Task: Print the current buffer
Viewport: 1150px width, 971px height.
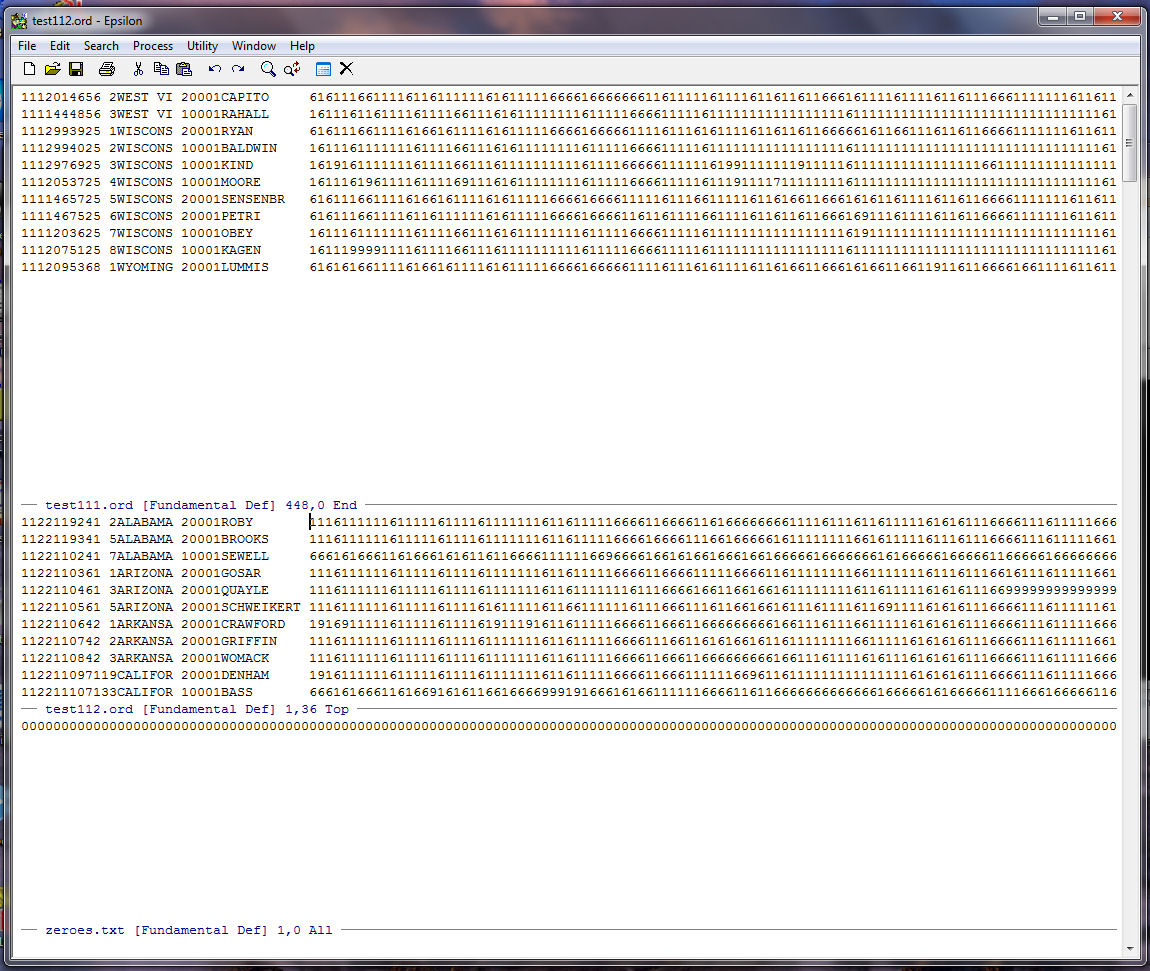Action: click(106, 69)
